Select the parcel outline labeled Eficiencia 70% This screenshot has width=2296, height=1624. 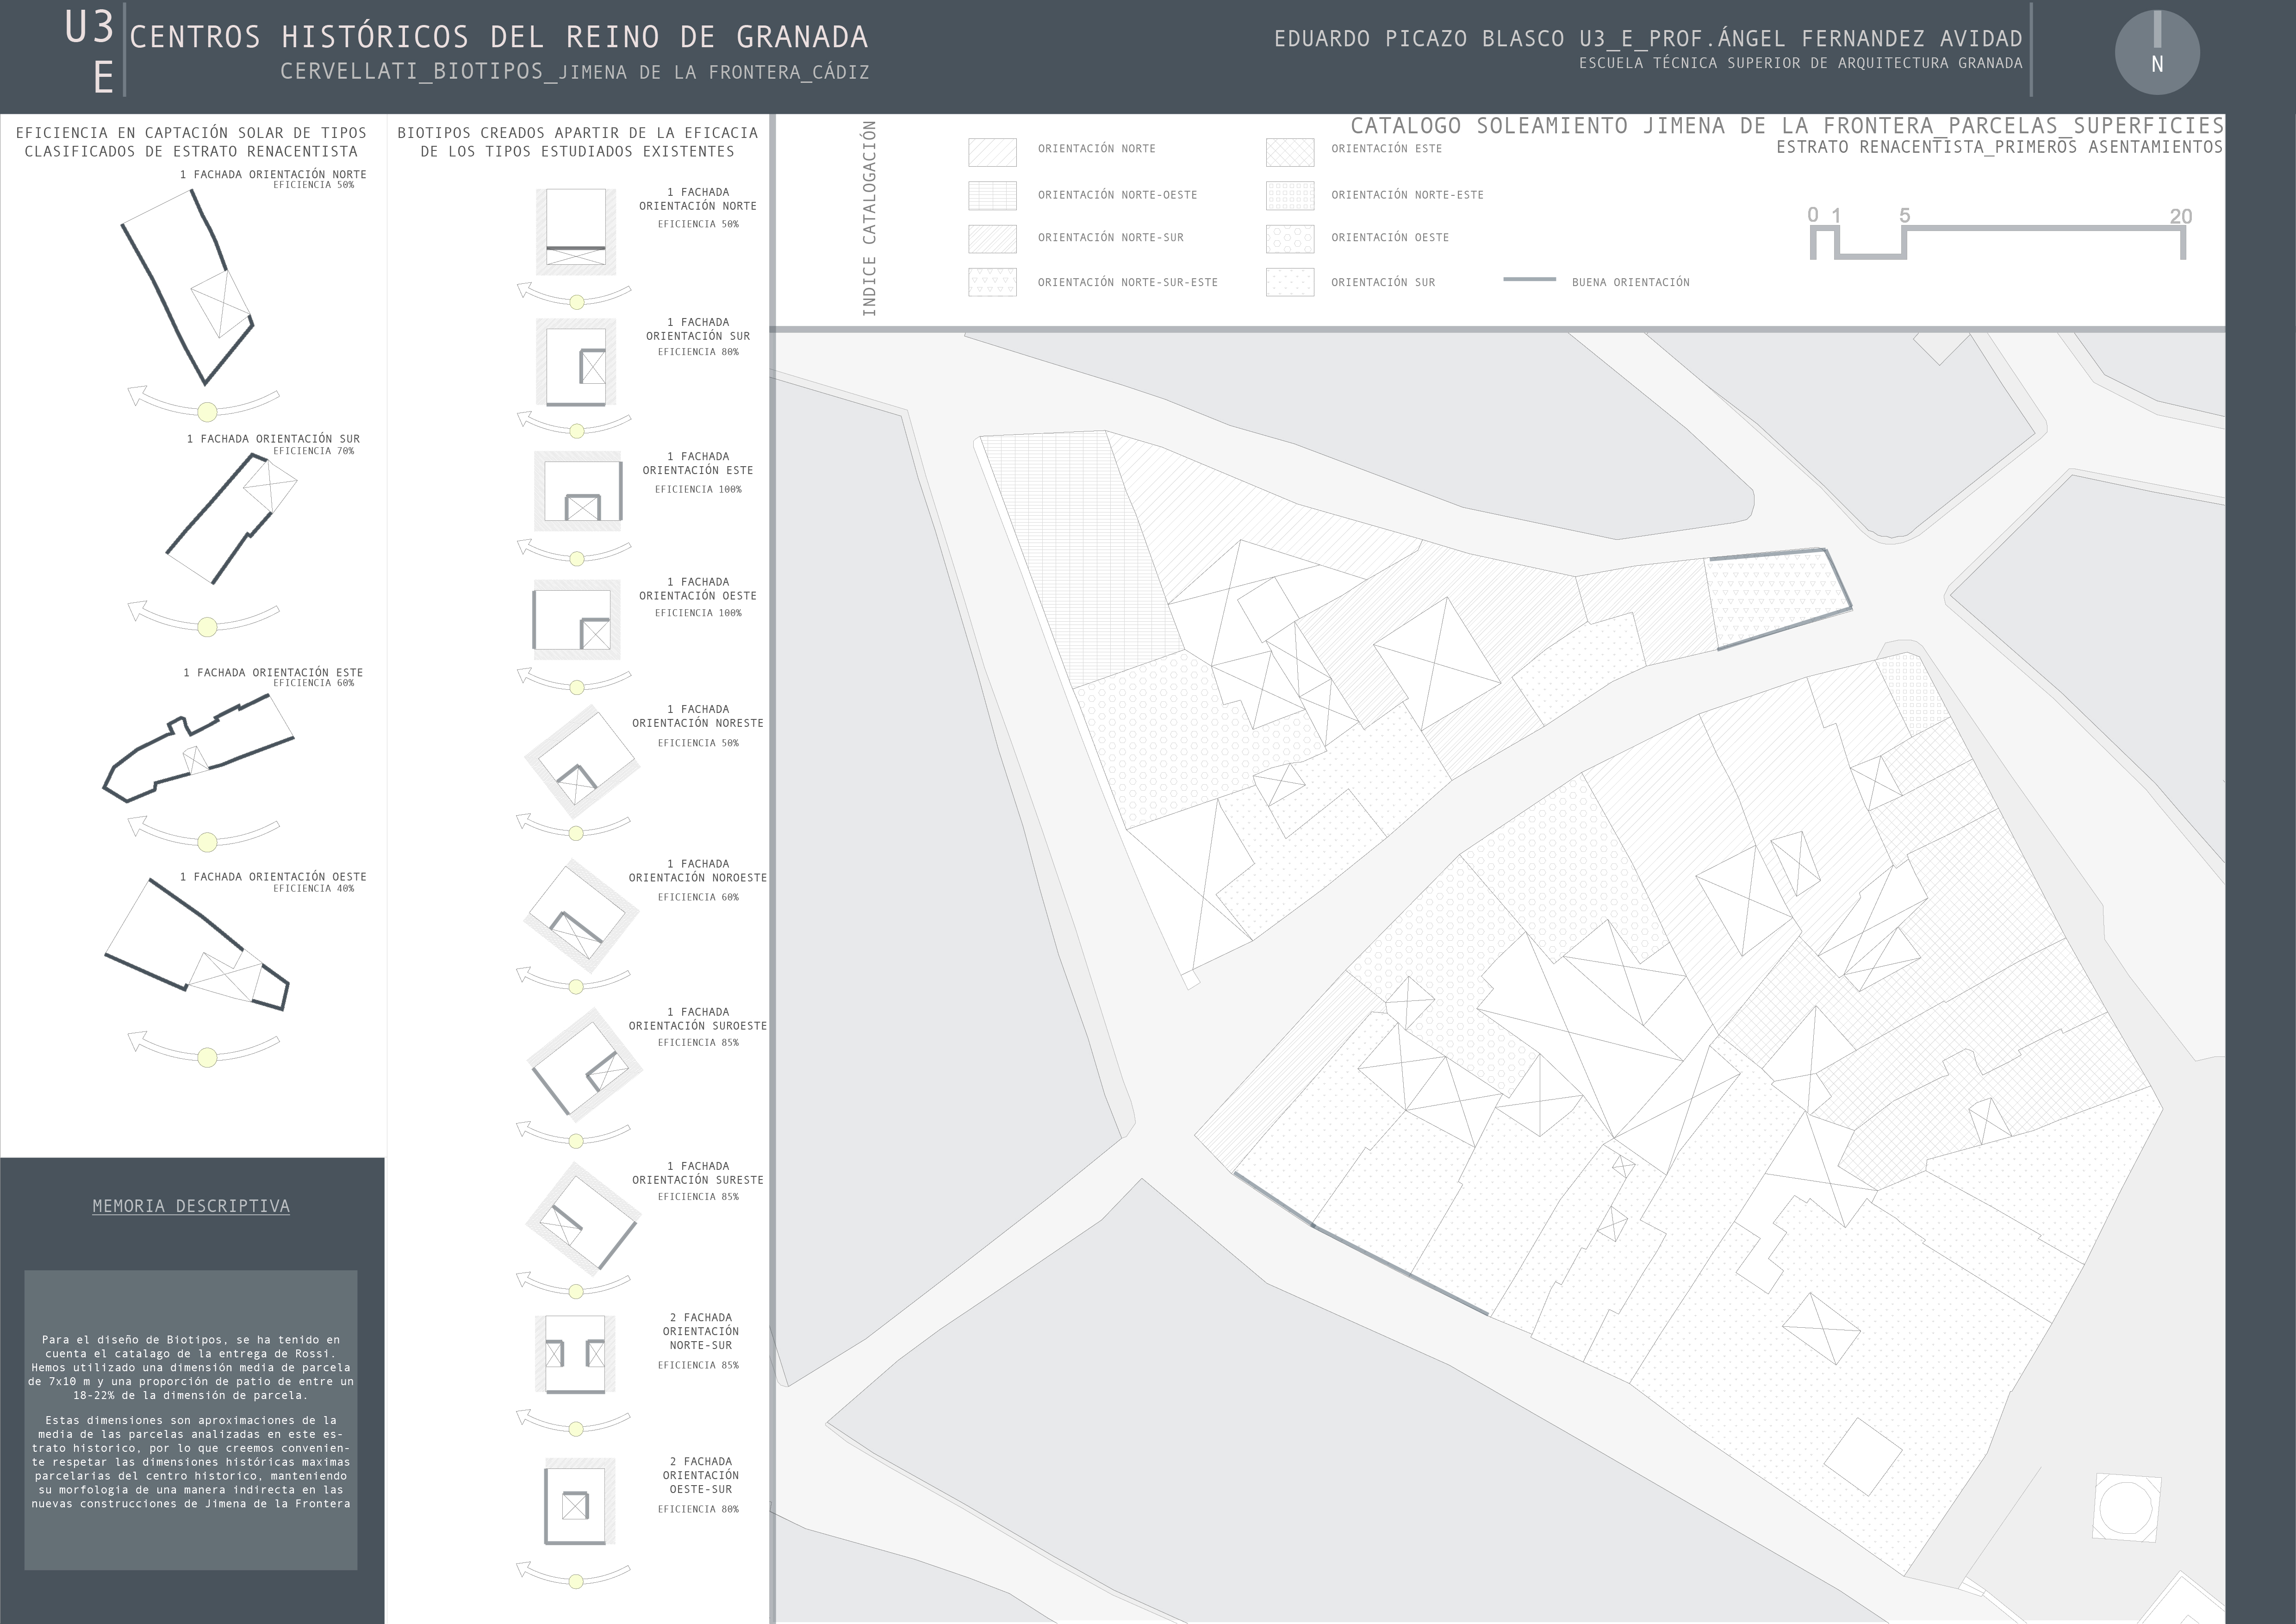[x=232, y=518]
